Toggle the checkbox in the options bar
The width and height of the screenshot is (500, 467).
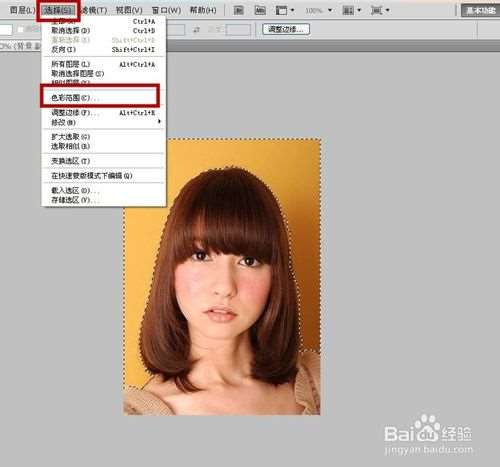coord(20,29)
